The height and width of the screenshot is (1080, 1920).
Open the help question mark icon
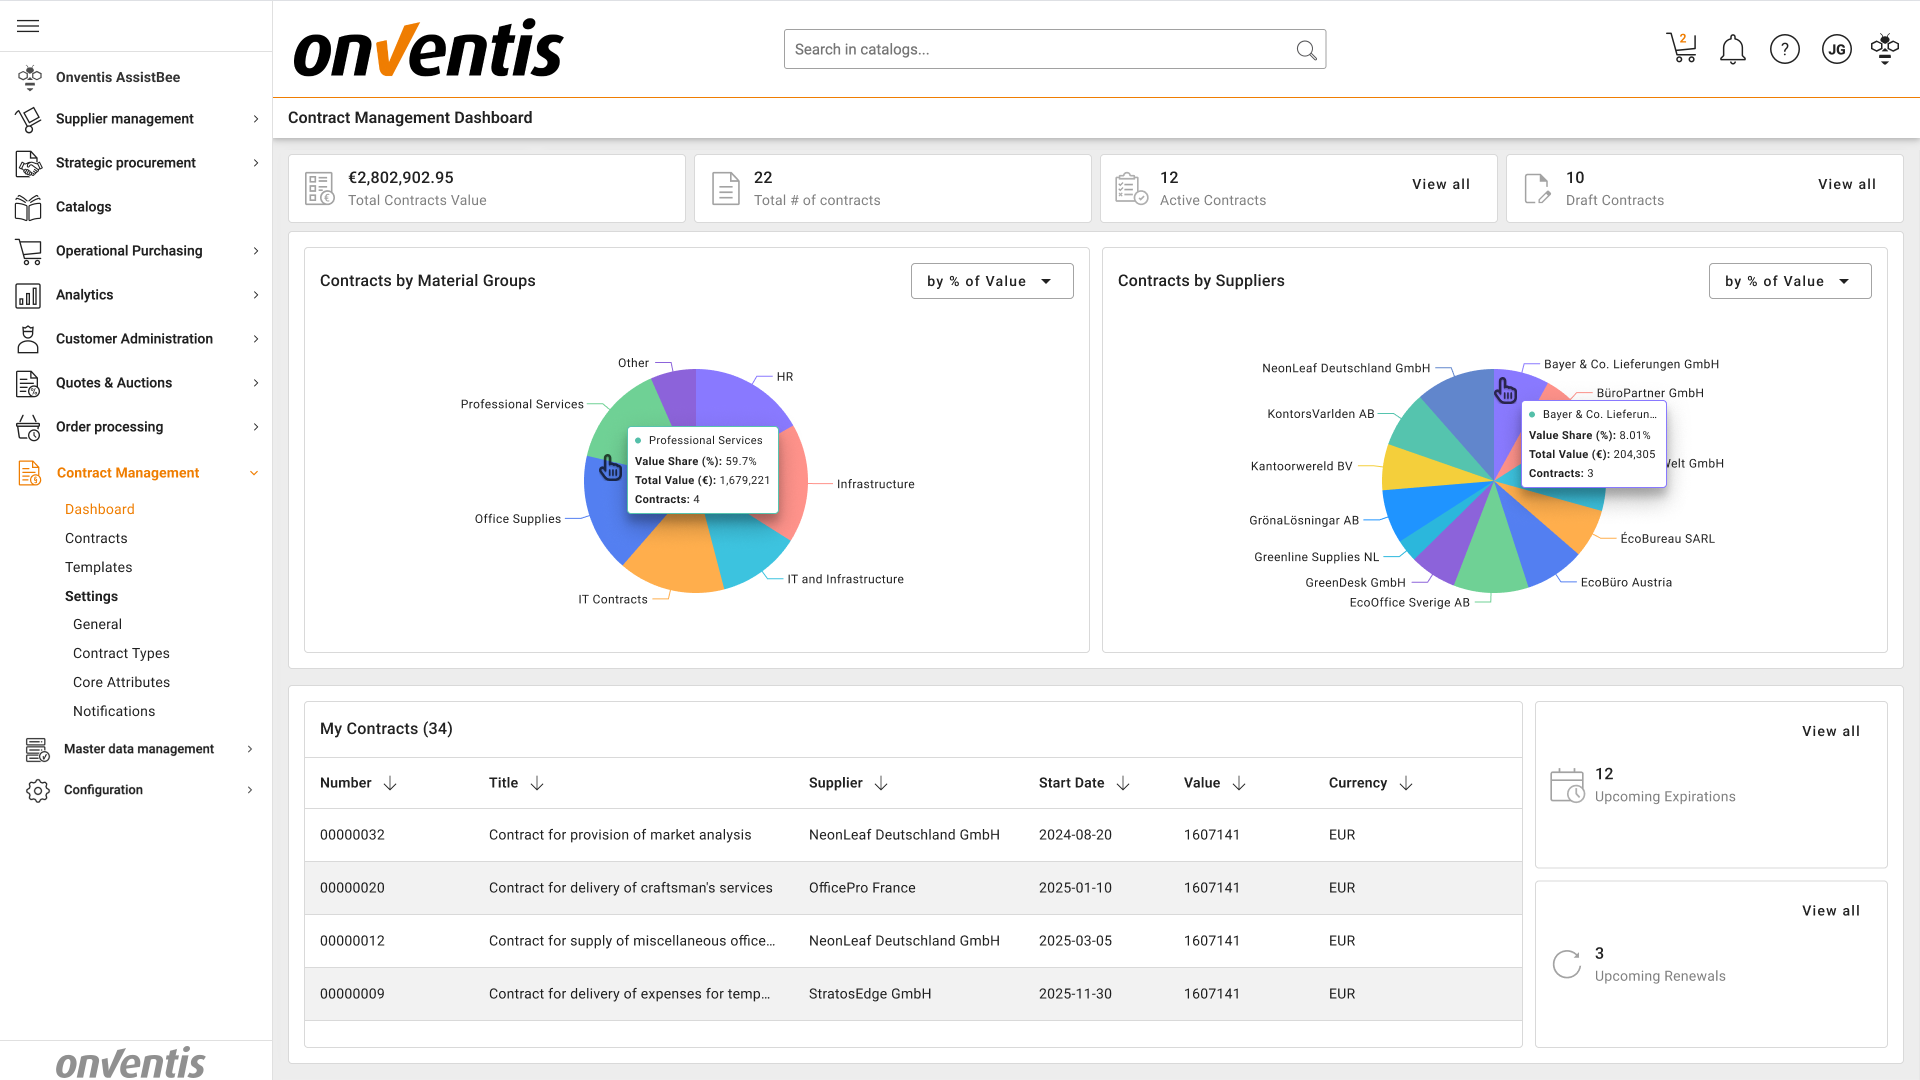1784,49
